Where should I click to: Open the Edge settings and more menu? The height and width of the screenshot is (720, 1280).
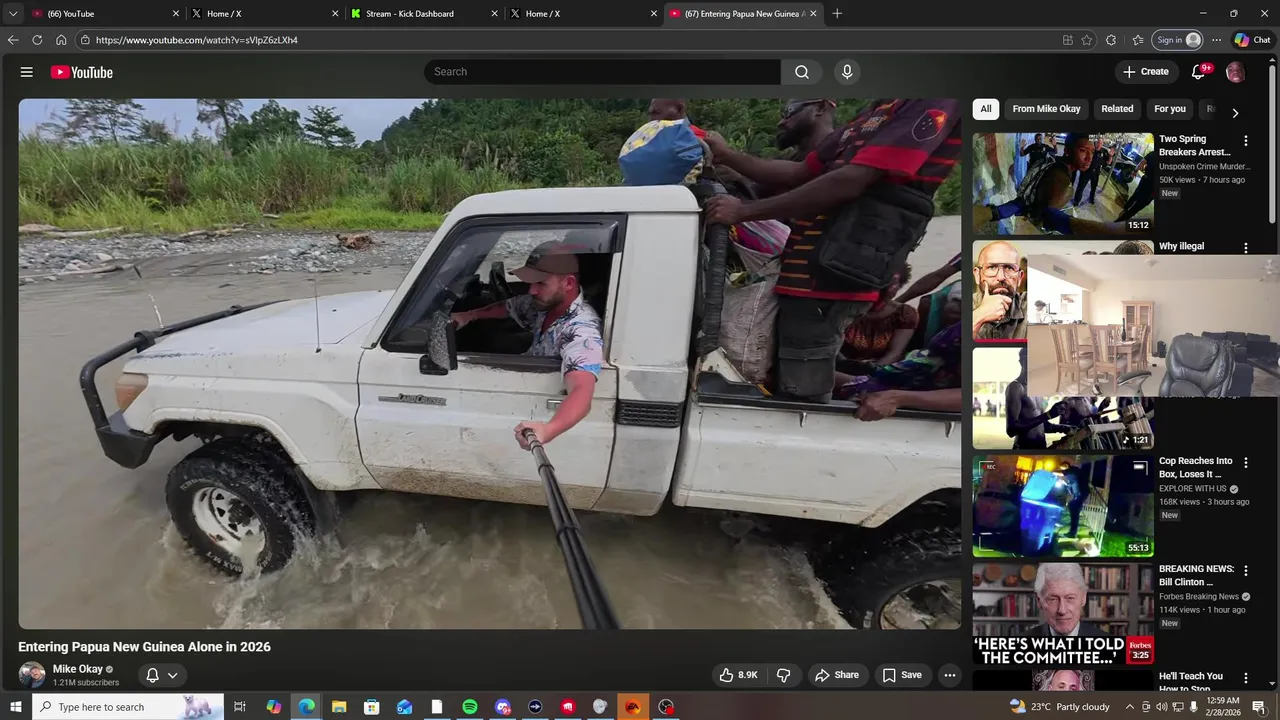[x=1216, y=40]
